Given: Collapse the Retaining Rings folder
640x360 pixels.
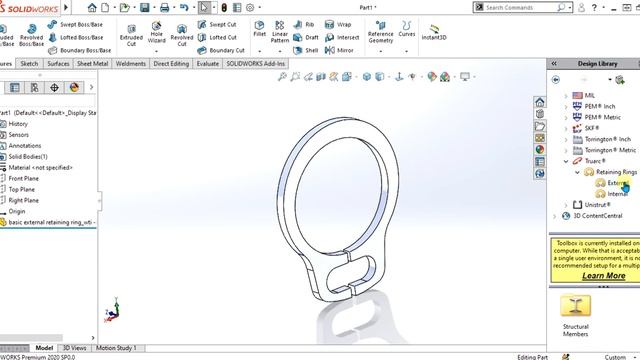Looking at the screenshot, I should coord(577,172).
